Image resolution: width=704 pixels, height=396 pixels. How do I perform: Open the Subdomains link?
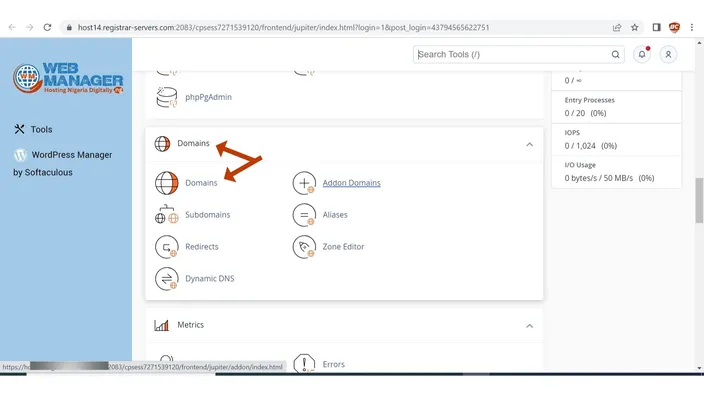click(207, 215)
